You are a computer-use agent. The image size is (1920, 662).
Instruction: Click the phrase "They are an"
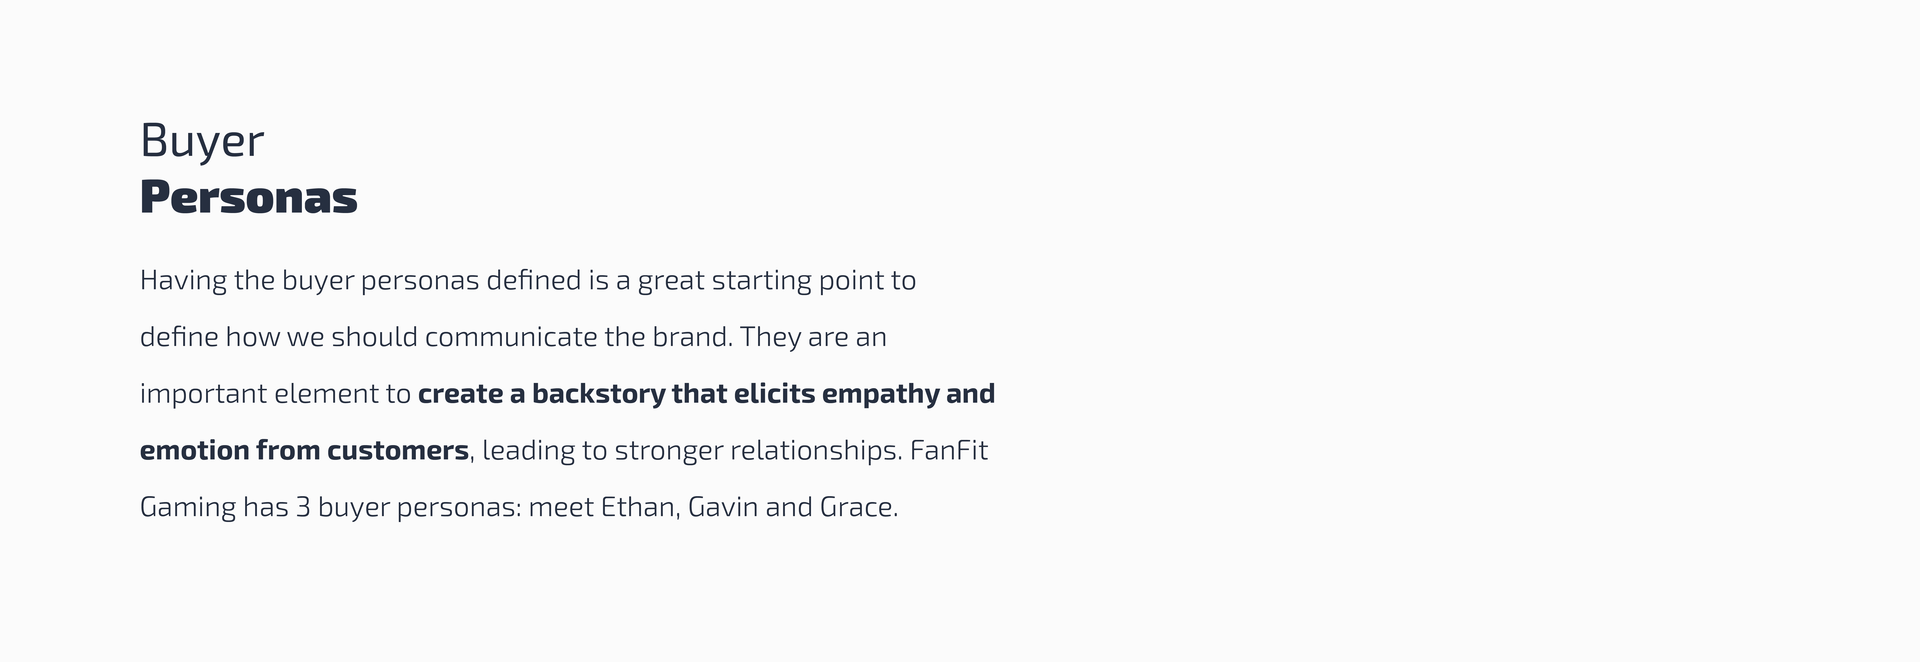pyautogui.click(x=814, y=337)
